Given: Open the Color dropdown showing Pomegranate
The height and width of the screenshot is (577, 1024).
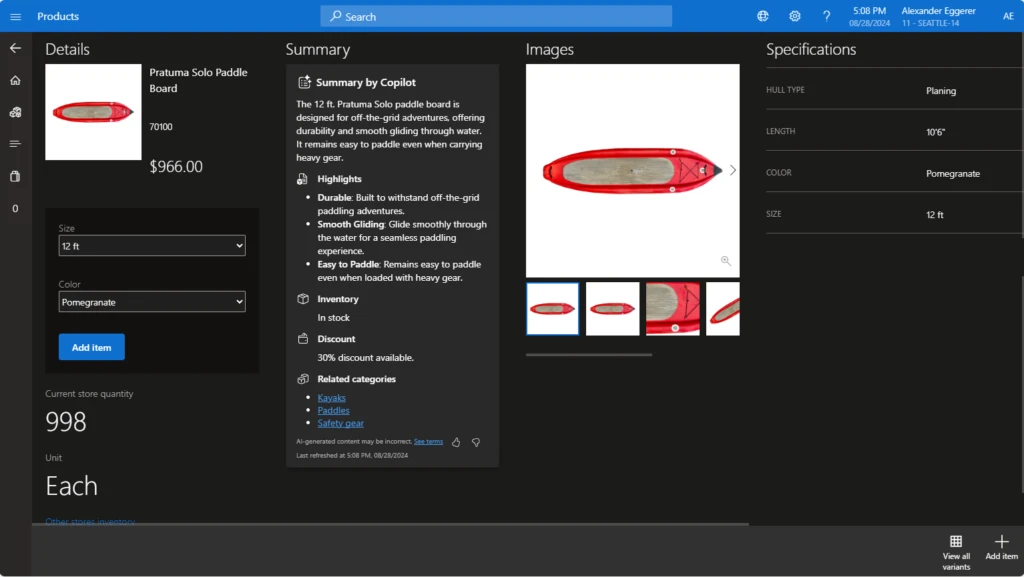Looking at the screenshot, I should [151, 301].
